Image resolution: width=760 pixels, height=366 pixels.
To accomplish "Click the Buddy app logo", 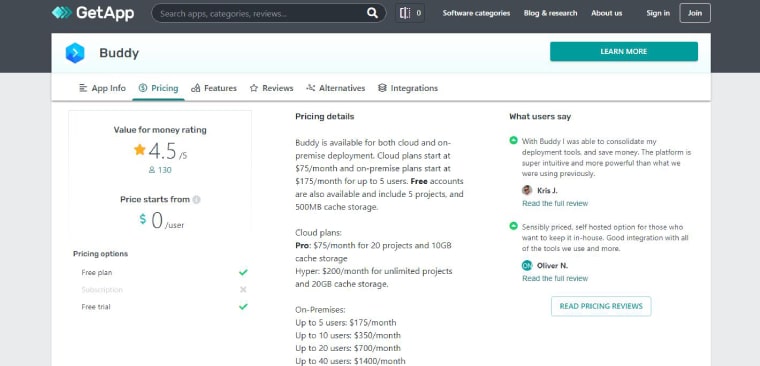I will (75, 53).
